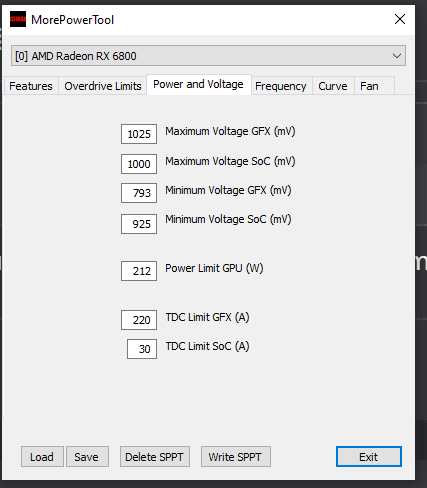Viewport: 427px width, 488px height.
Task: Switch to the Features tab
Action: (31, 86)
